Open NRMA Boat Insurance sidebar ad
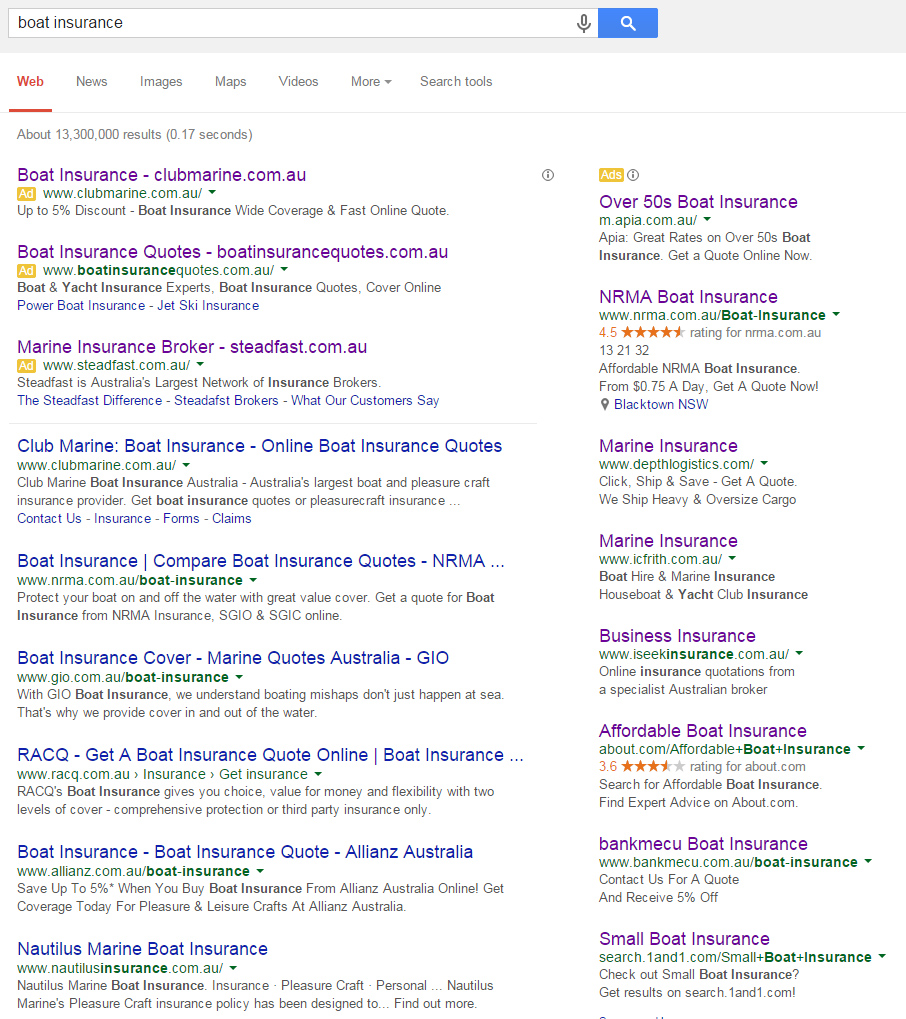906x1019 pixels. click(688, 297)
